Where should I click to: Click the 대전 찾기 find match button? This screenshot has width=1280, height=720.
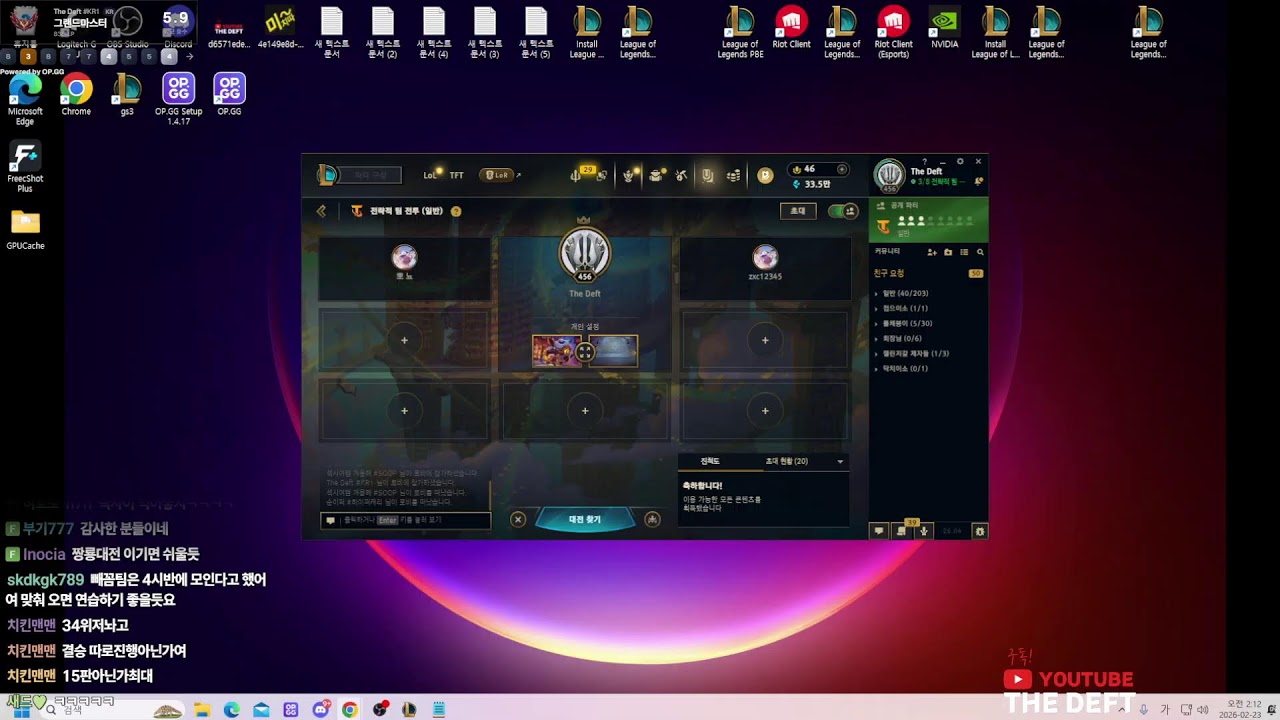coord(585,519)
